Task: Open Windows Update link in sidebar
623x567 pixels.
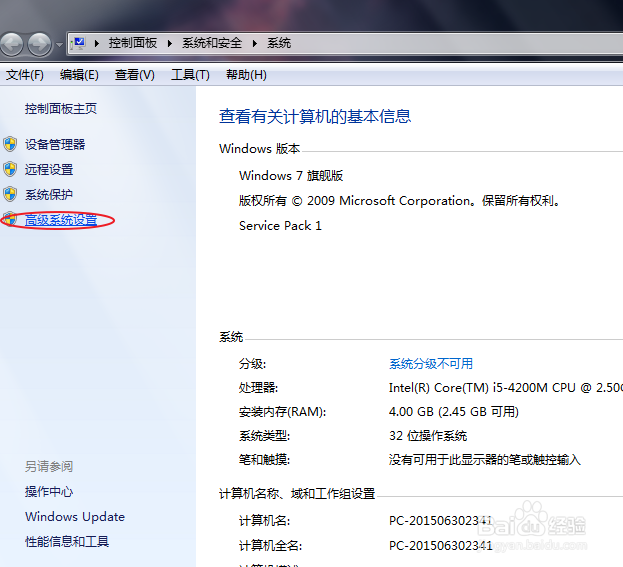Action: [75, 517]
